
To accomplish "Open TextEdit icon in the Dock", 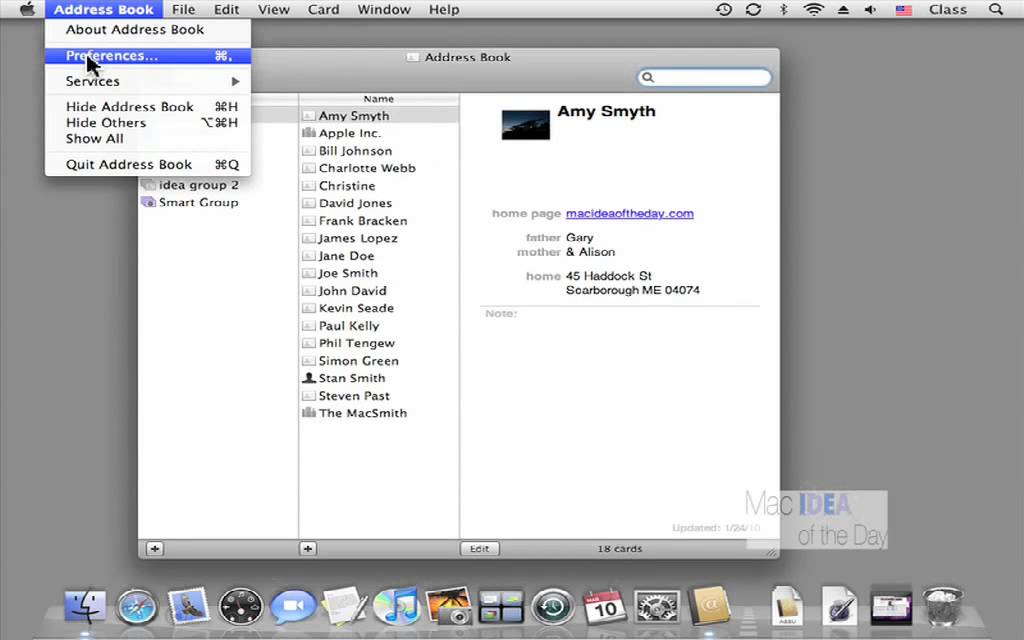I will tap(345, 606).
